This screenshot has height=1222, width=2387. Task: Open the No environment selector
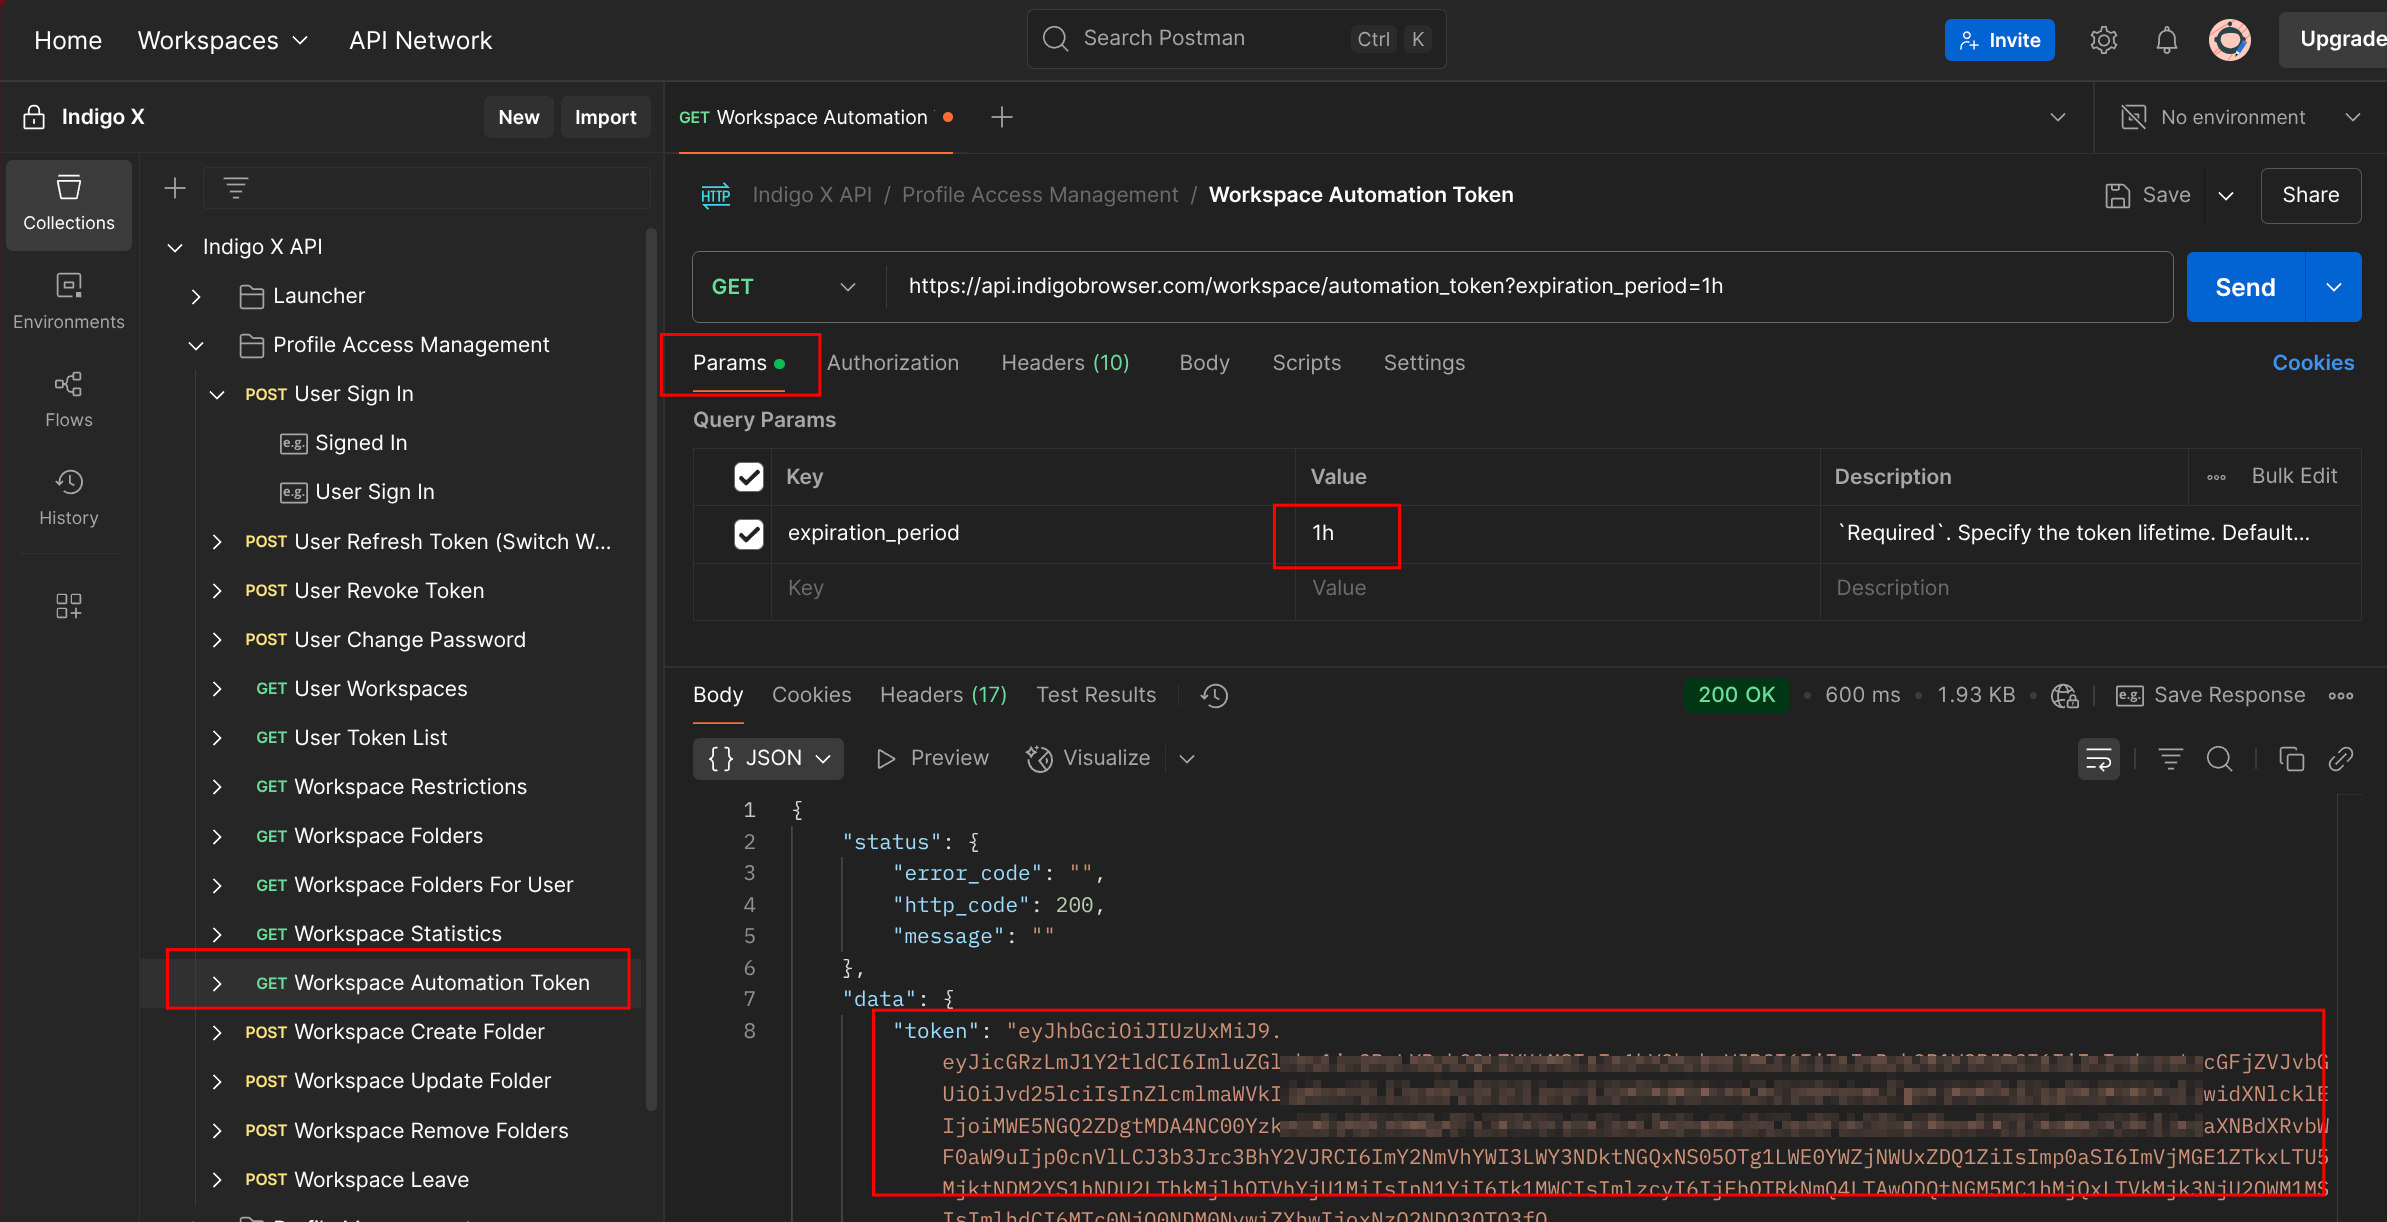click(x=2239, y=117)
